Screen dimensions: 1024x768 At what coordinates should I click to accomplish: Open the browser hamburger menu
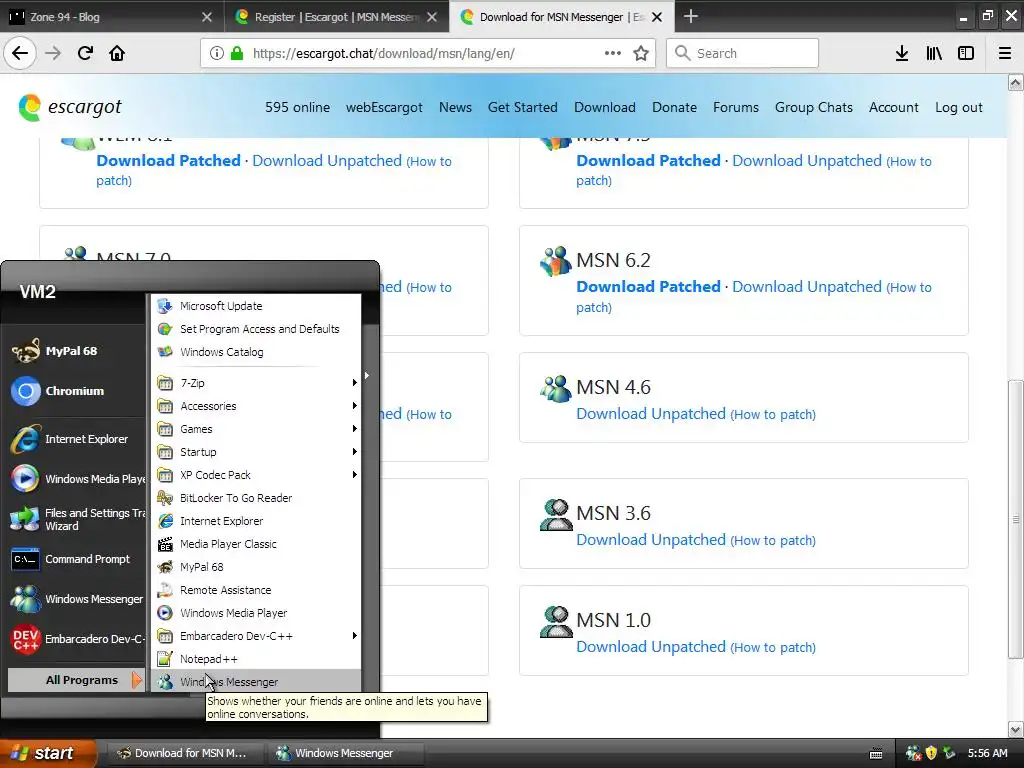click(1005, 53)
